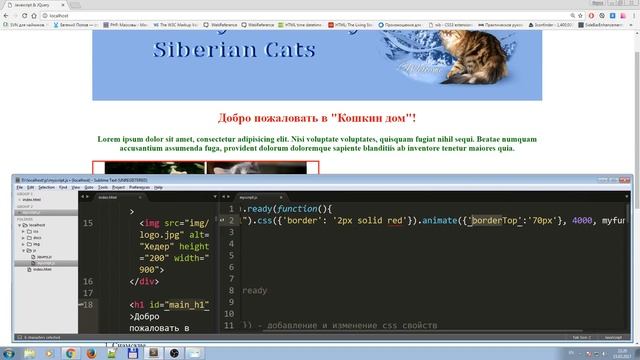Click the Siberian Cats header image
This screenshot has width=640, height=360.
pyautogui.click(x=317, y=65)
